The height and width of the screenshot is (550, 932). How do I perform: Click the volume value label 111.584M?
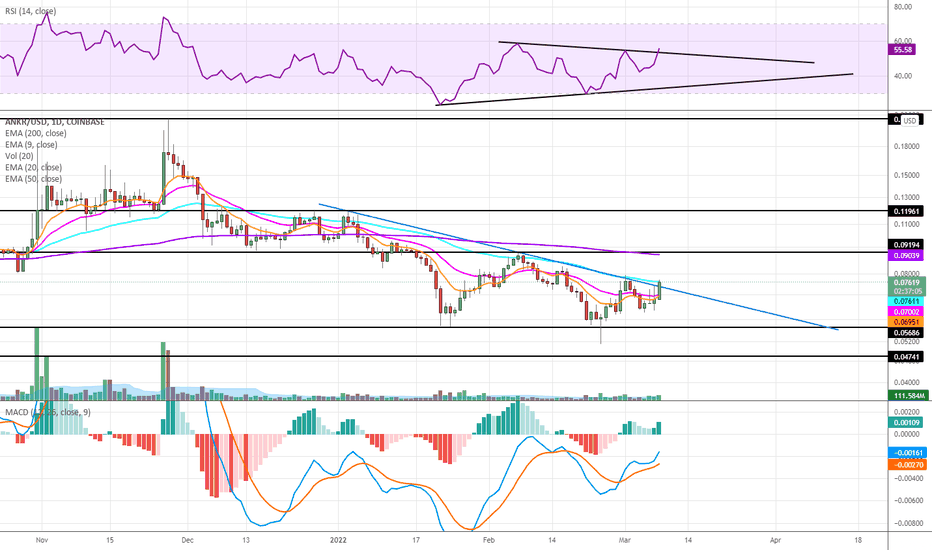(908, 395)
